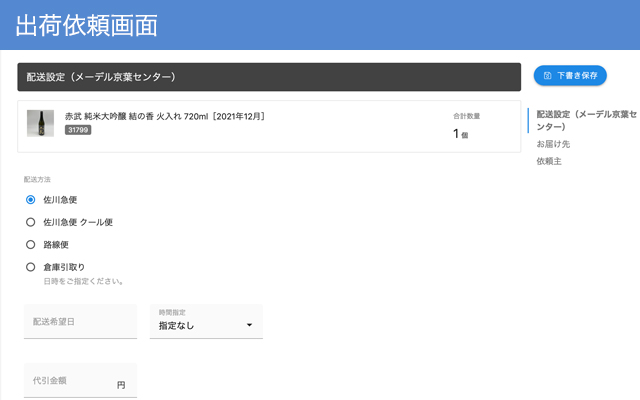
Task: Click the 合計数量 value of 1個
Action: (460, 134)
